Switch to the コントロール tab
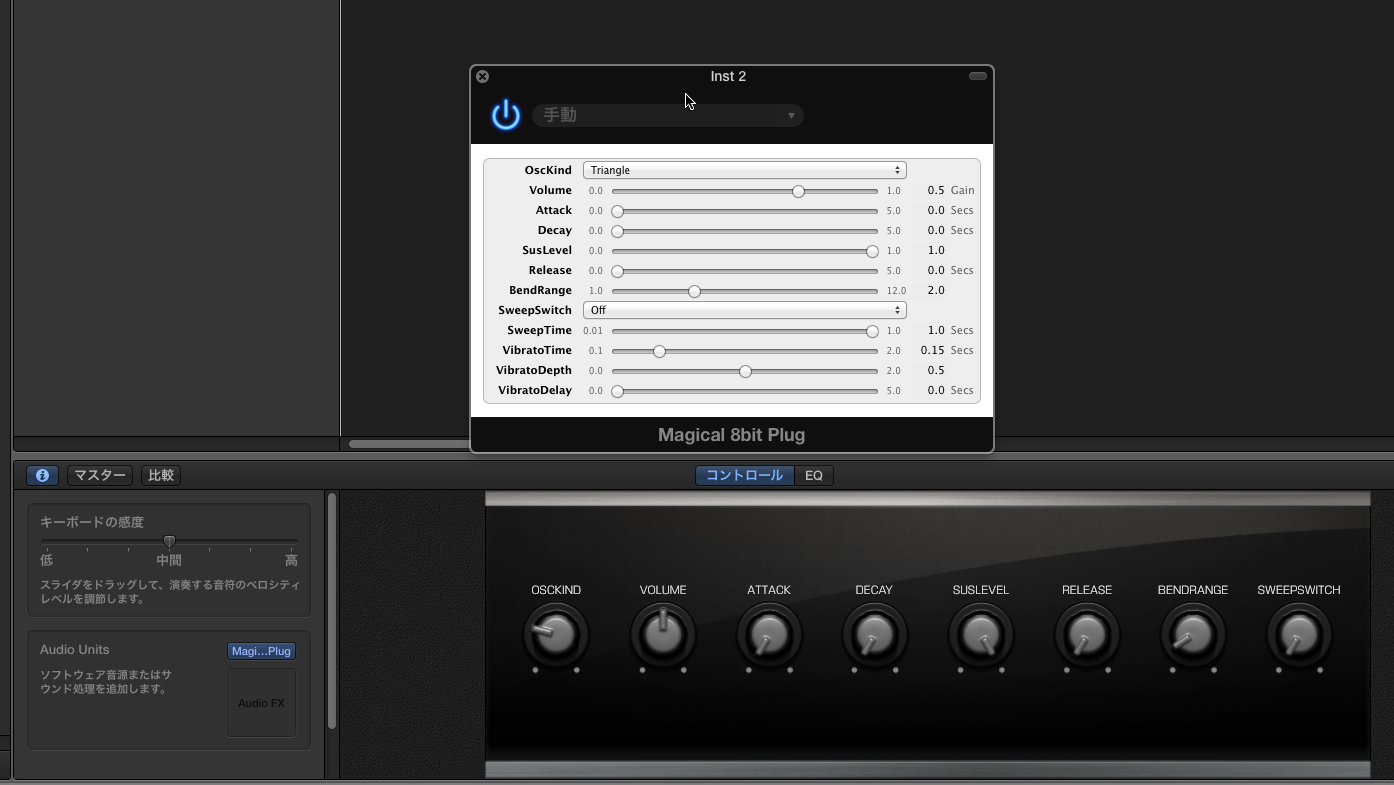The image size is (1394, 785). (x=745, y=476)
